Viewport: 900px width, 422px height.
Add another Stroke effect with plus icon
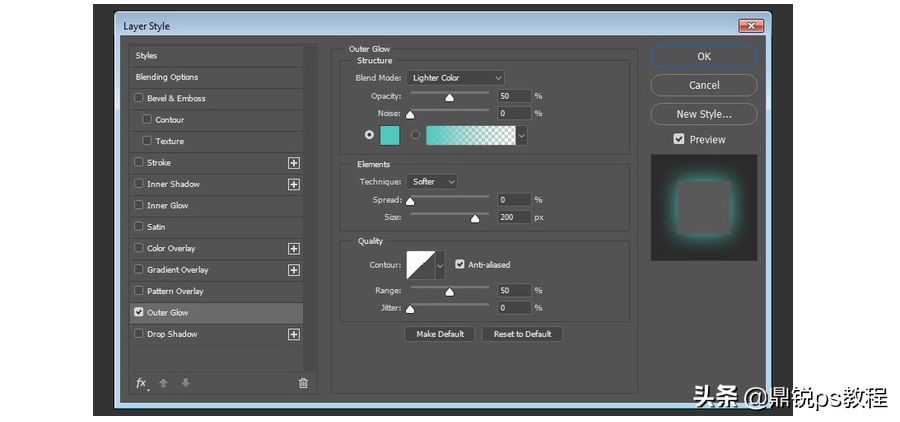tap(294, 163)
